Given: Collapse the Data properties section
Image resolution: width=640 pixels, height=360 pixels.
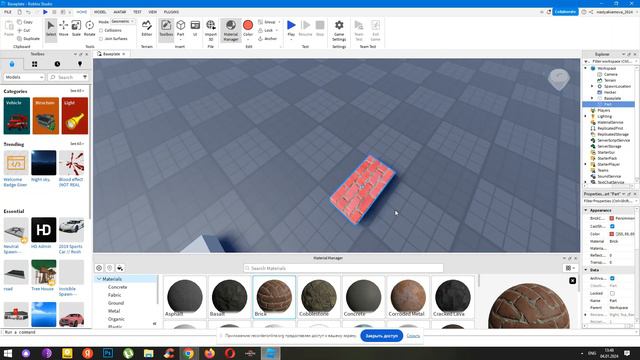Looking at the screenshot, I should click(586, 270).
